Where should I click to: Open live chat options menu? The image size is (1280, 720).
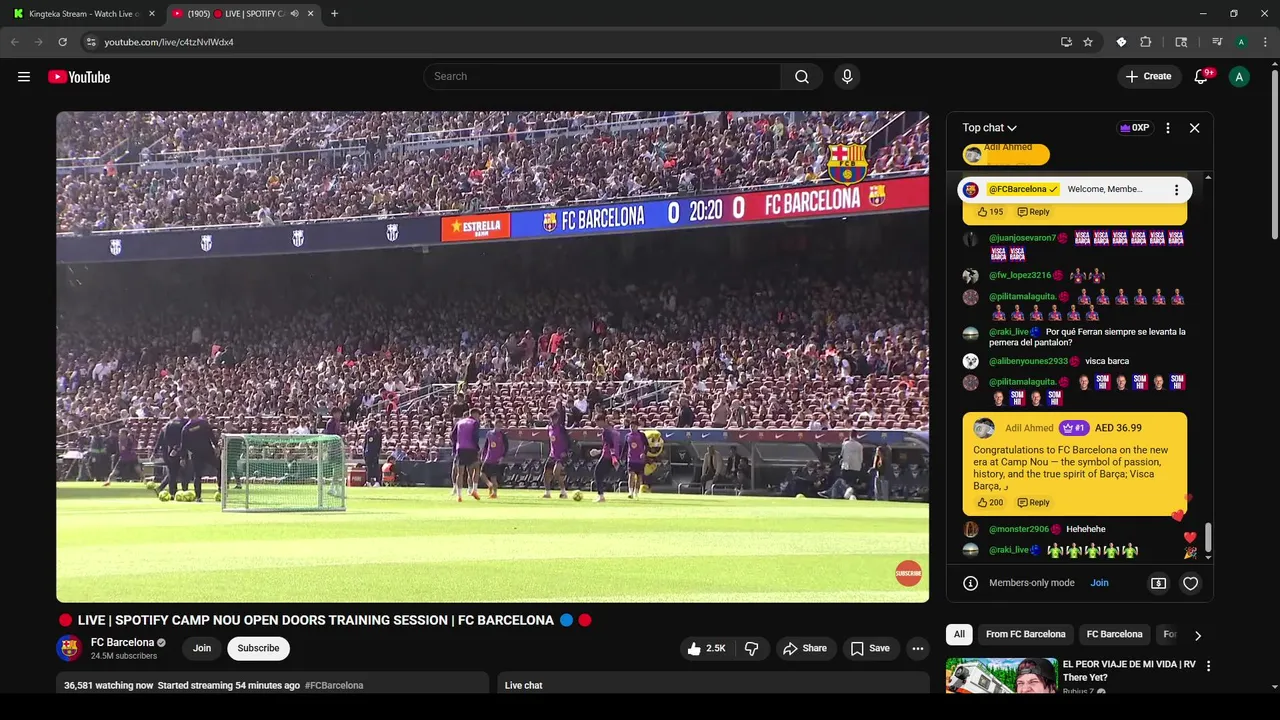click(1167, 128)
